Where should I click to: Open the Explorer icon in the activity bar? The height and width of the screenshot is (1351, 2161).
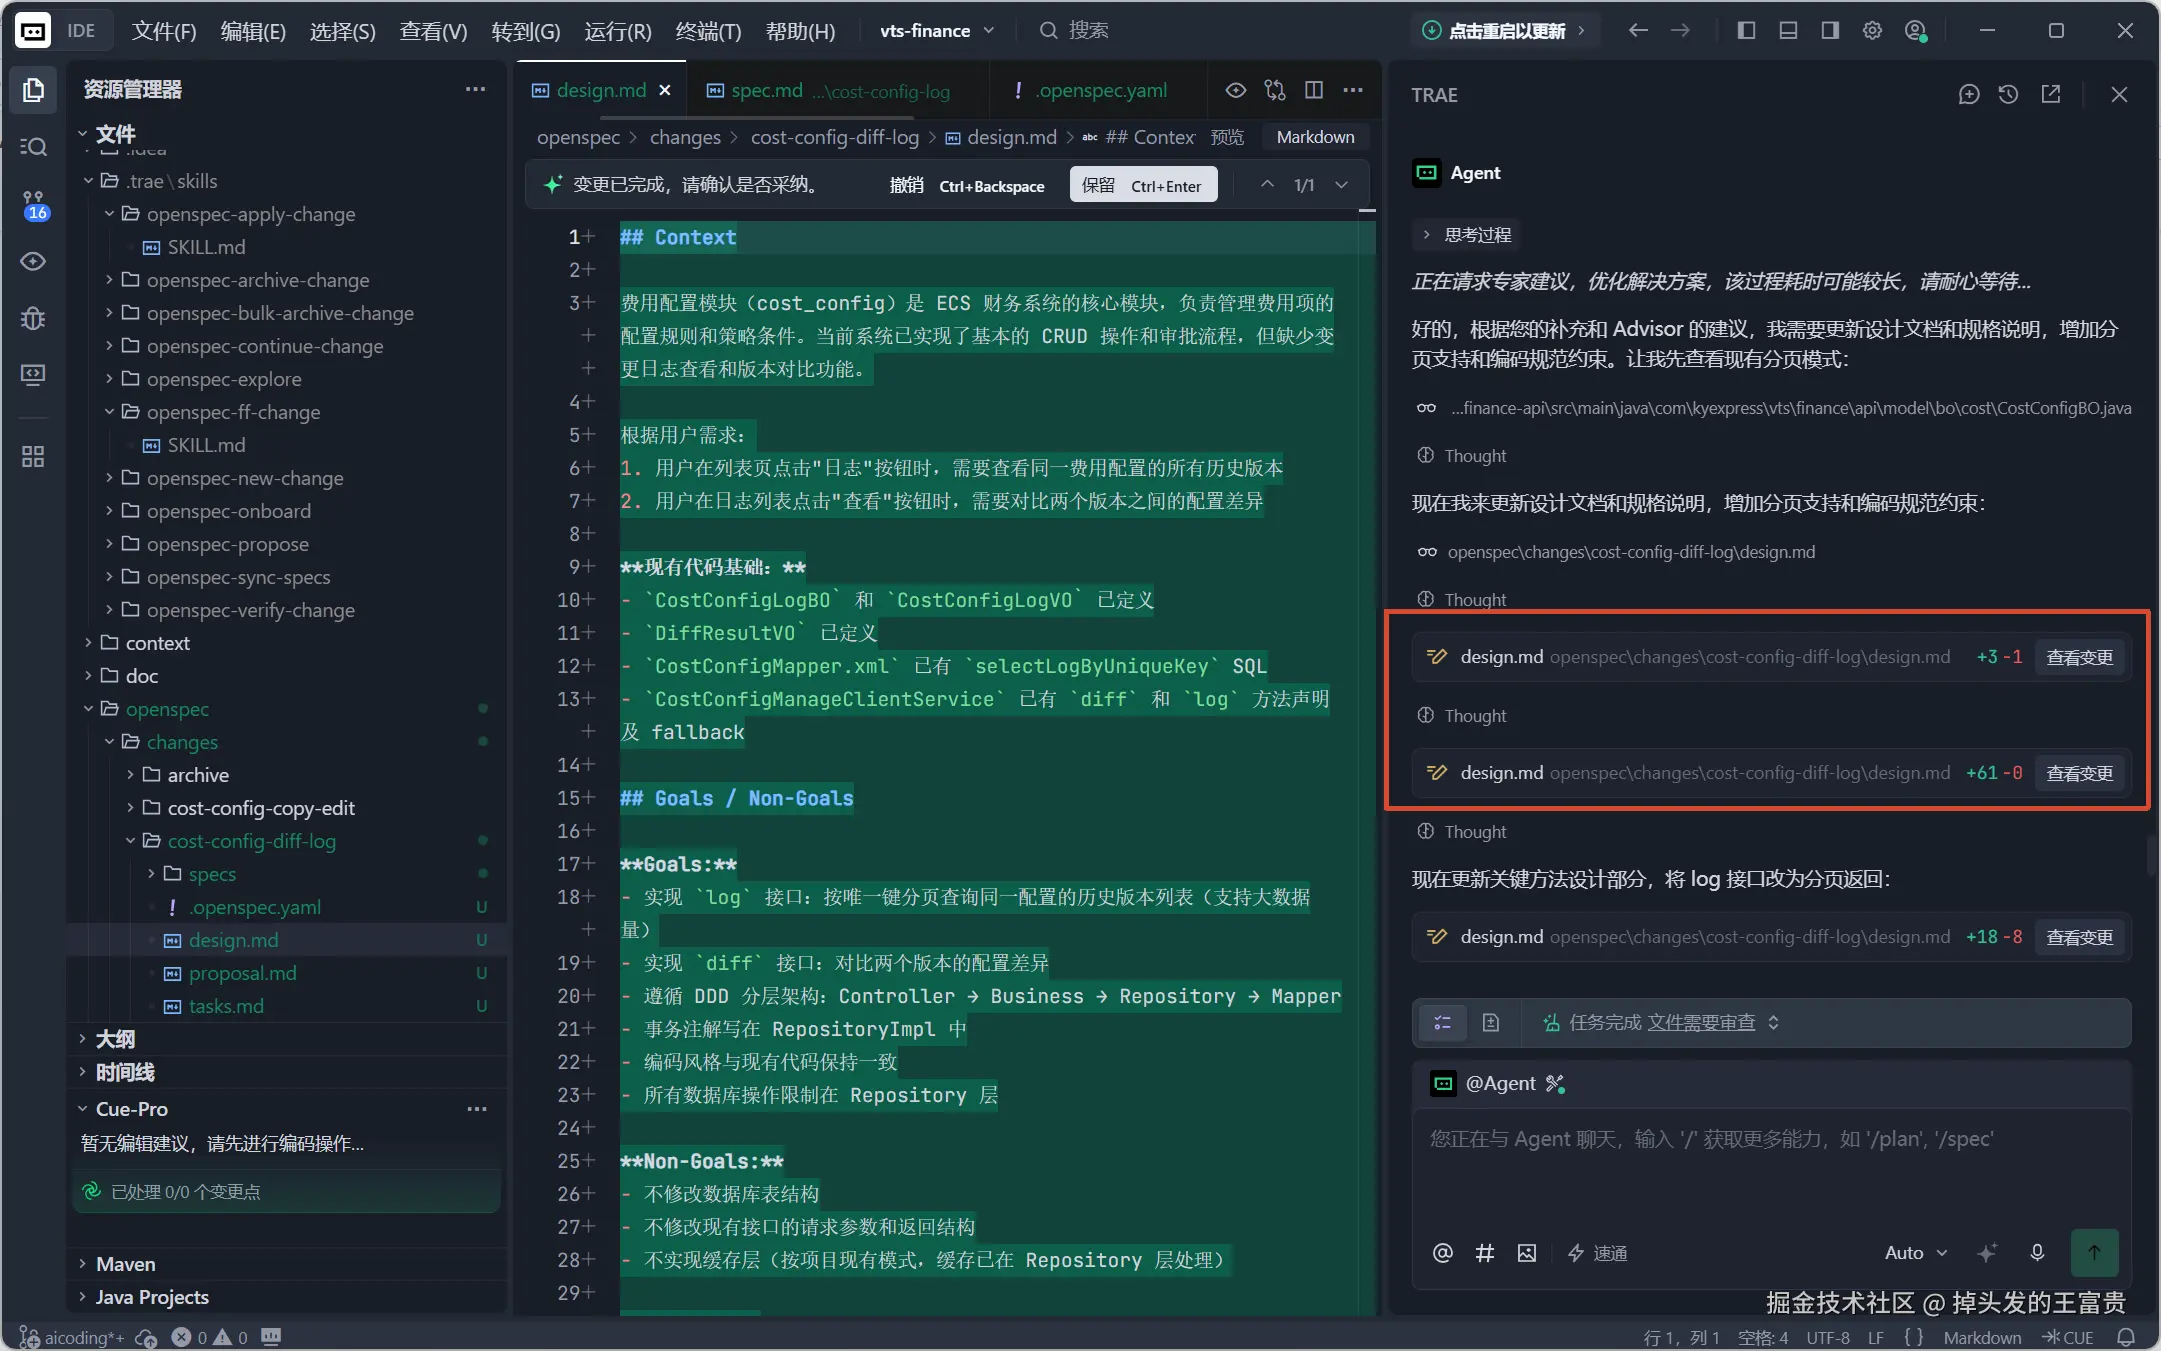point(33,90)
